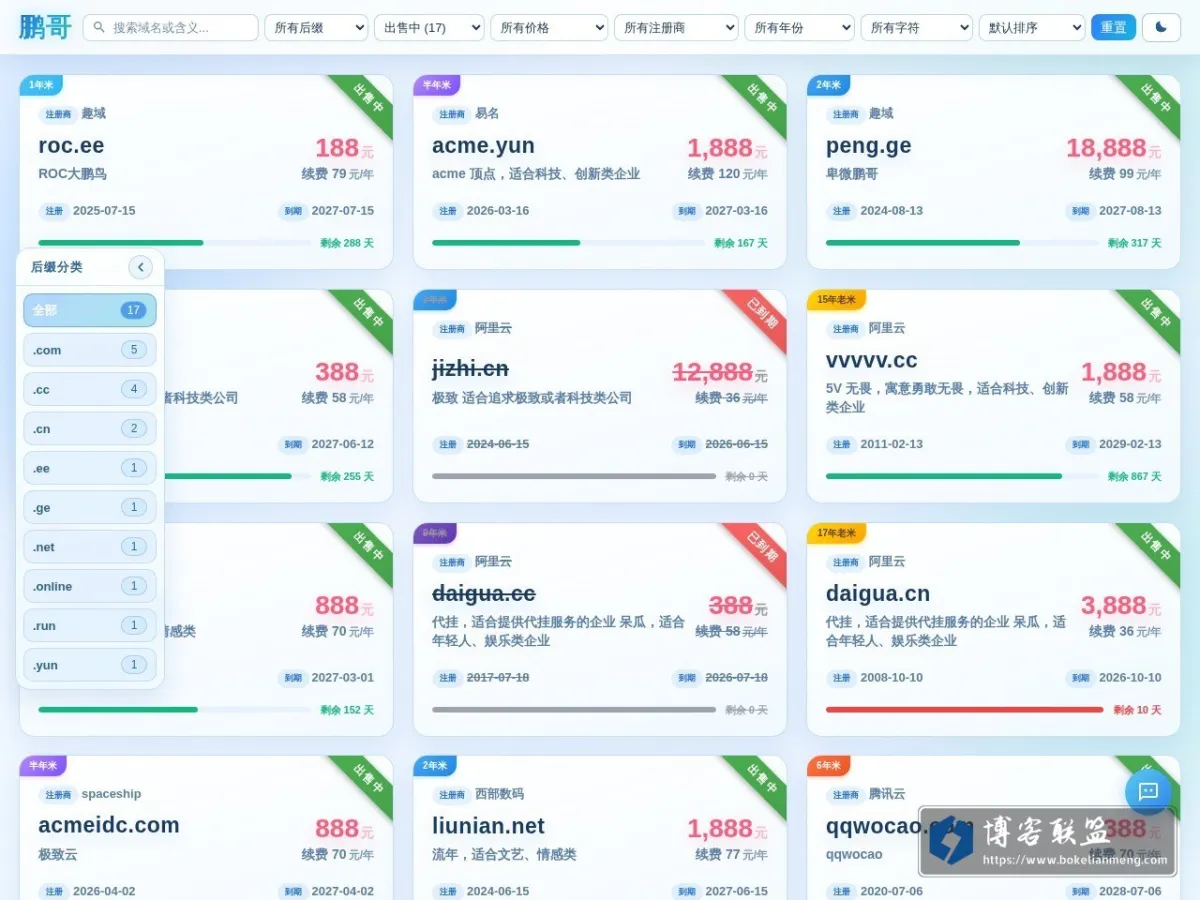Click the 17年老米 badge on daigua.cn
The width and height of the screenshot is (1200, 900).
[836, 533]
